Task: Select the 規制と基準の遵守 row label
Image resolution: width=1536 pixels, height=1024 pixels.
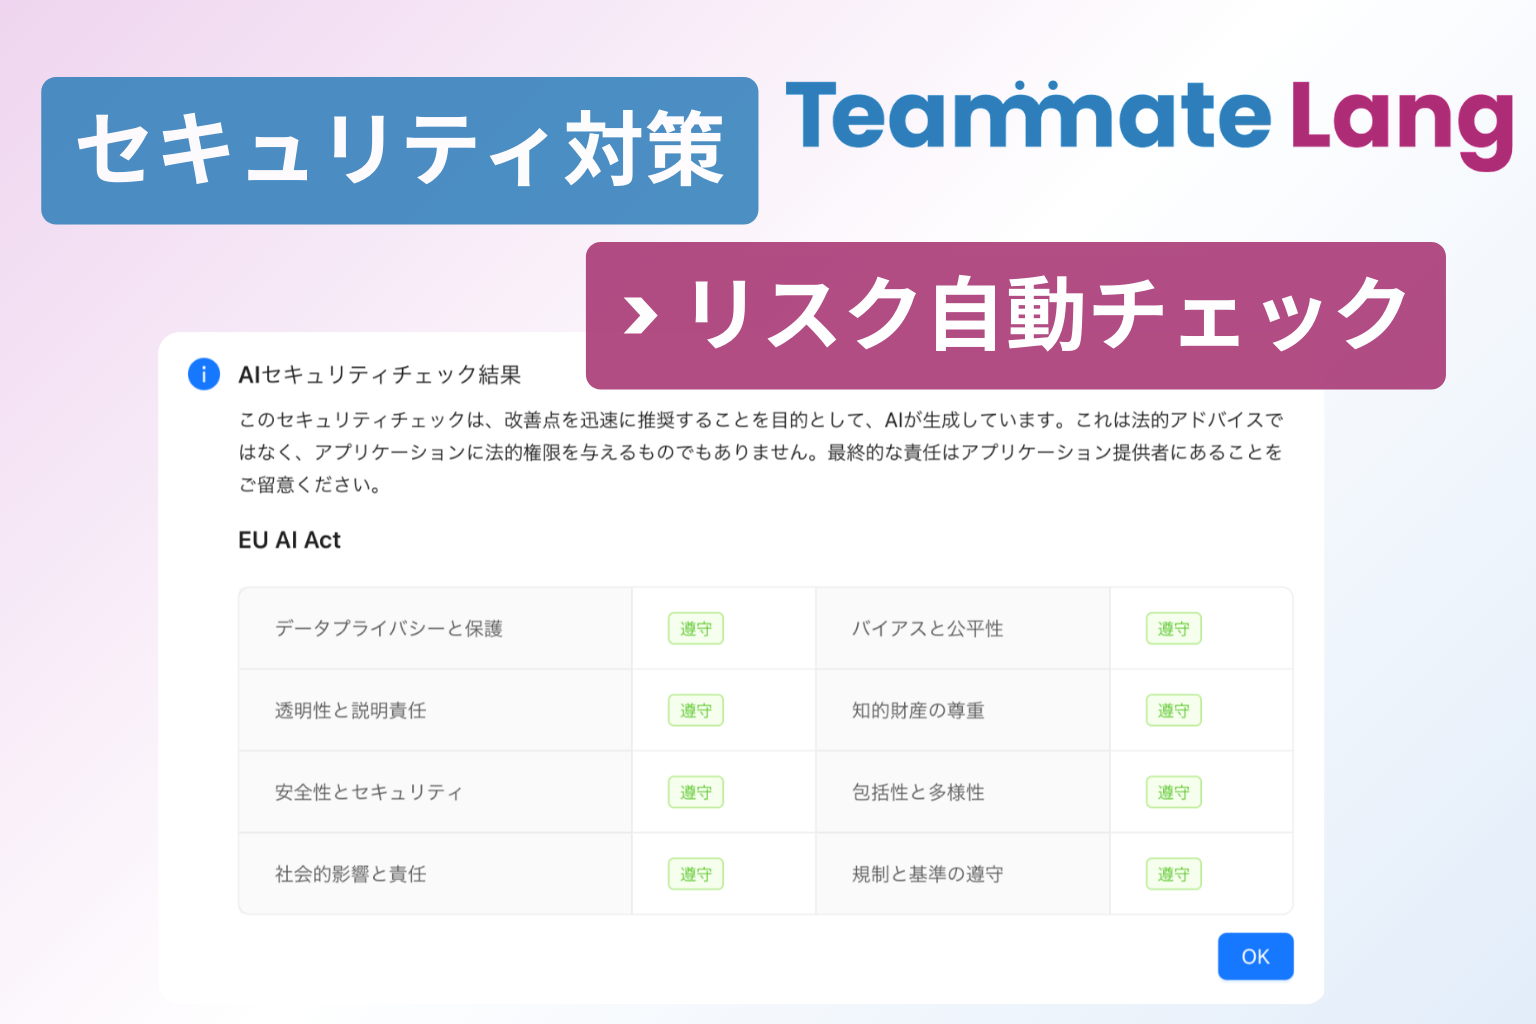Action: point(927,875)
